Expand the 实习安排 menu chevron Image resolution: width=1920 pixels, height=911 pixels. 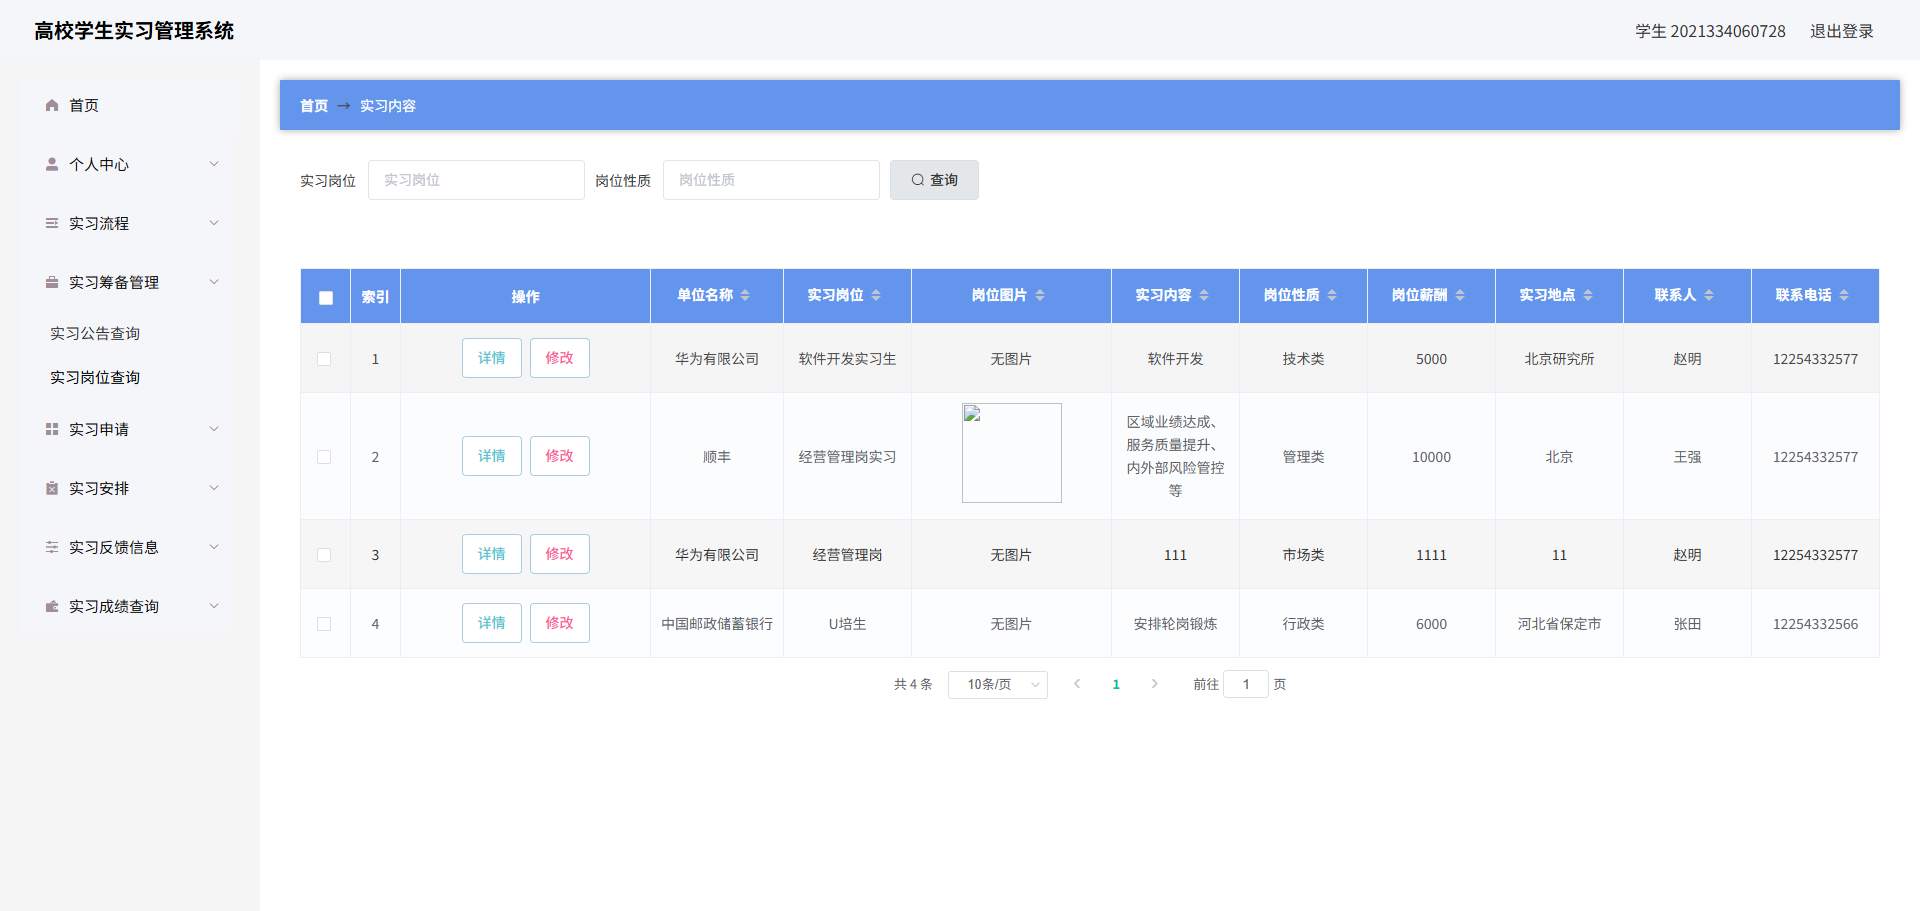click(x=214, y=488)
